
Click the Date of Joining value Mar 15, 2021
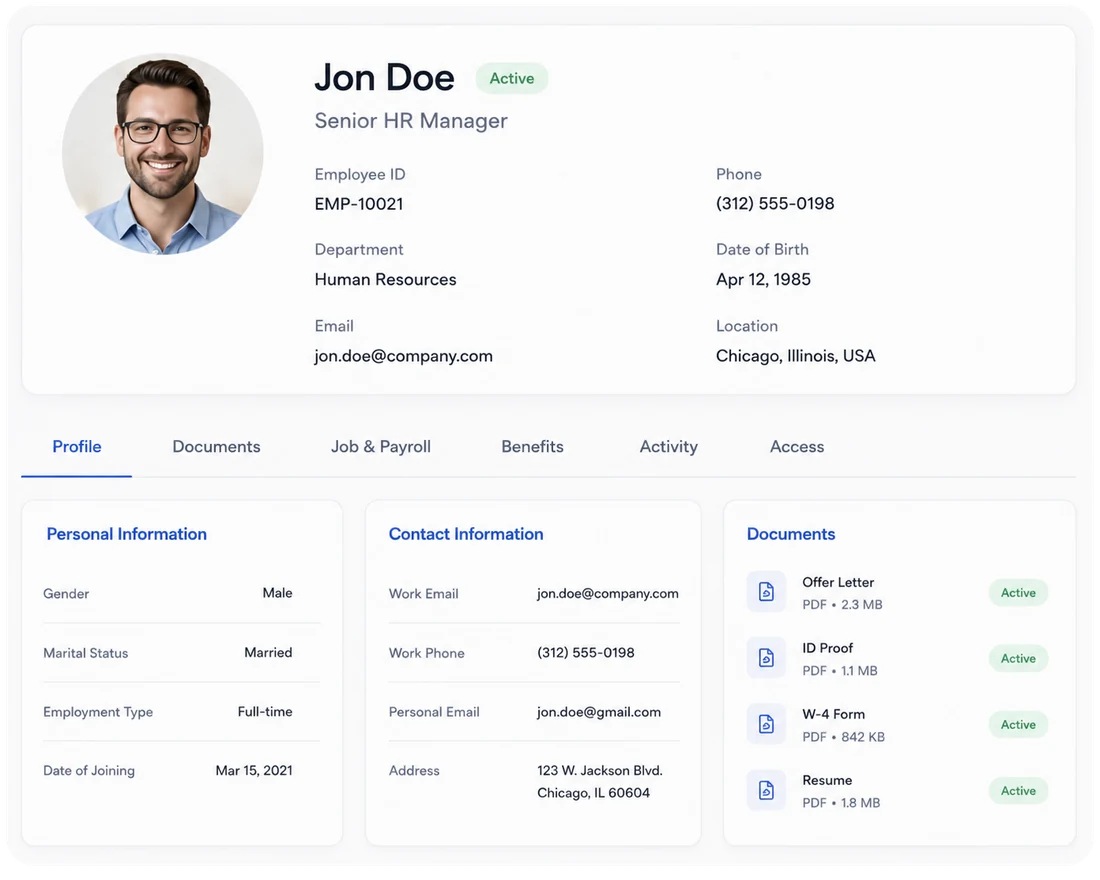coord(254,771)
